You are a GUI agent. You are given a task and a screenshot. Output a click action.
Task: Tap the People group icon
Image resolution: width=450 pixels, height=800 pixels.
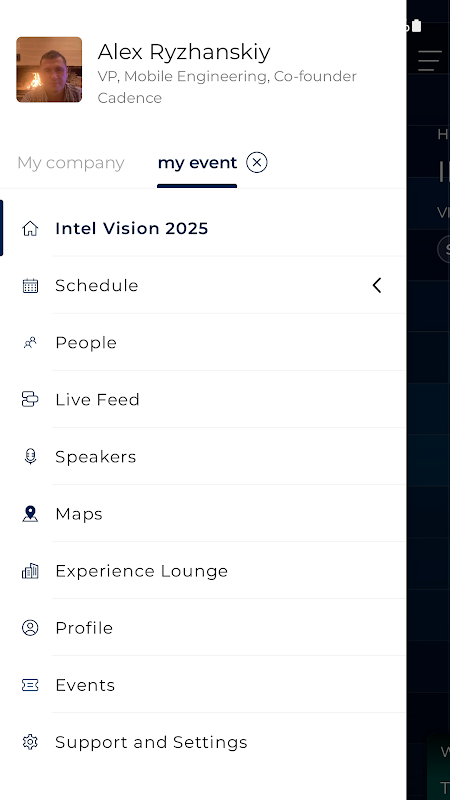pos(30,343)
